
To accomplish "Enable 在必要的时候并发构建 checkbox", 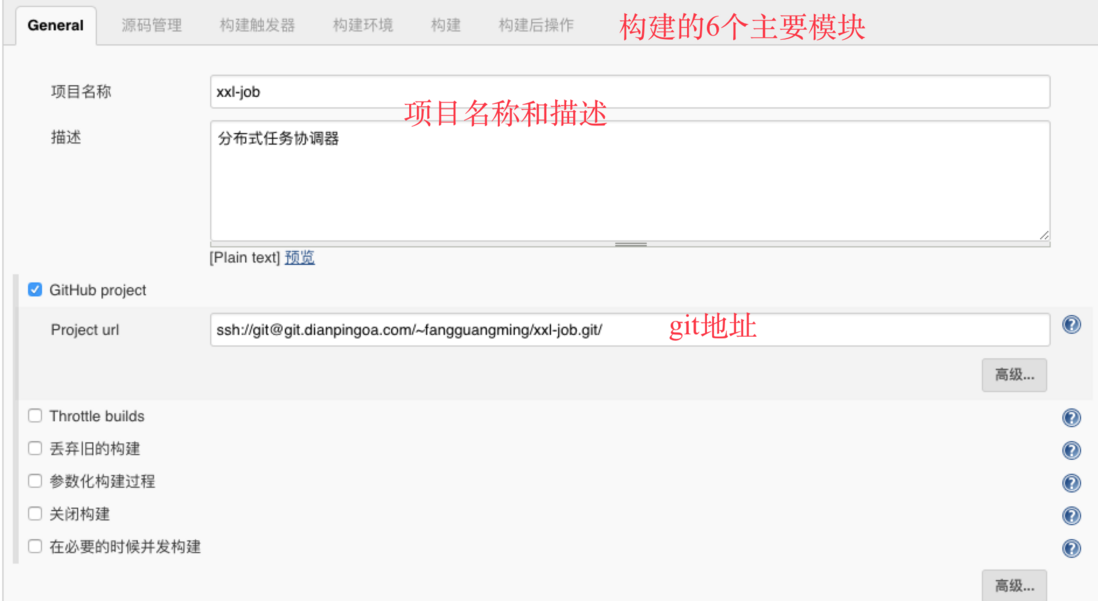I will tap(35, 546).
